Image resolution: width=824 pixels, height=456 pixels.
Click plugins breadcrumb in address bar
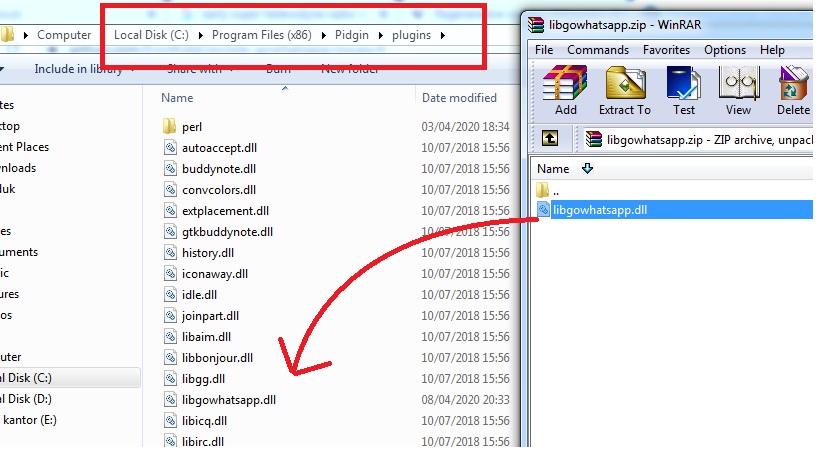[x=411, y=35]
